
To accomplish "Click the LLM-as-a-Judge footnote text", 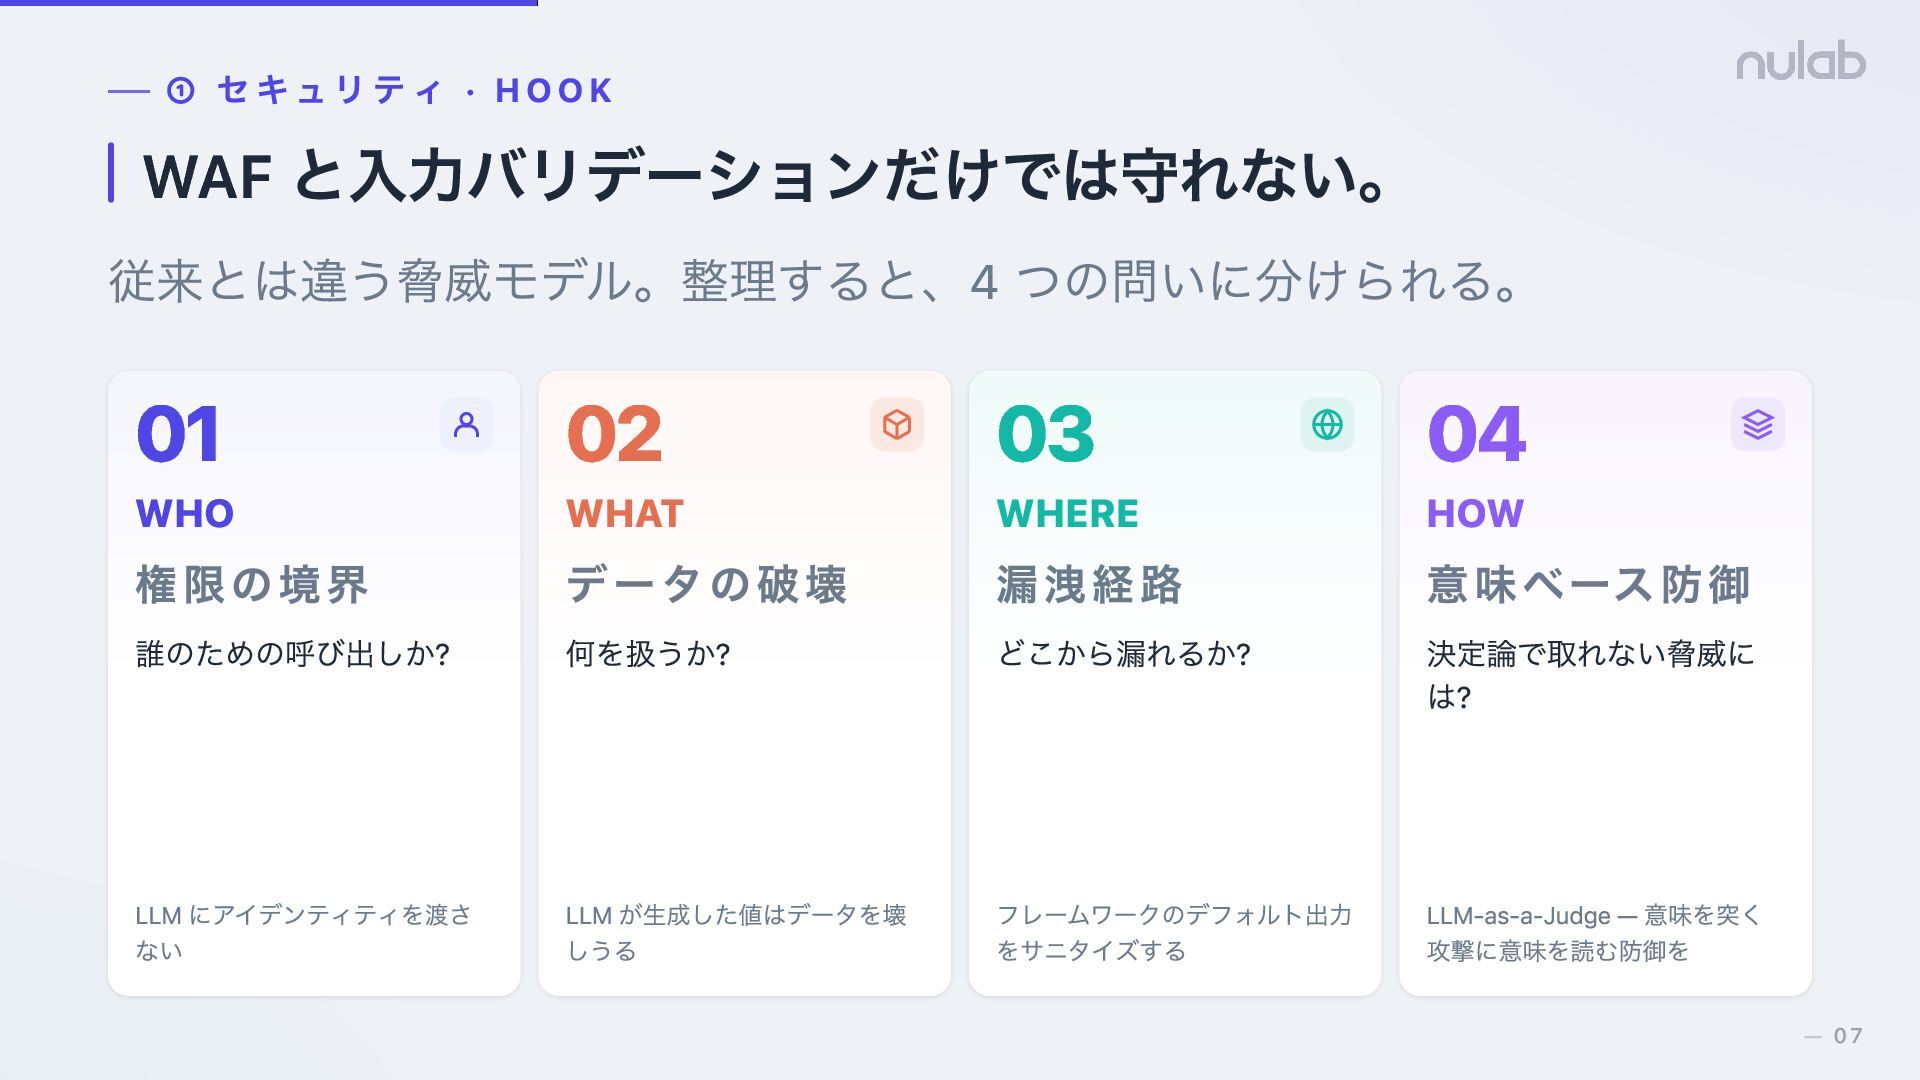I will coord(1594,933).
